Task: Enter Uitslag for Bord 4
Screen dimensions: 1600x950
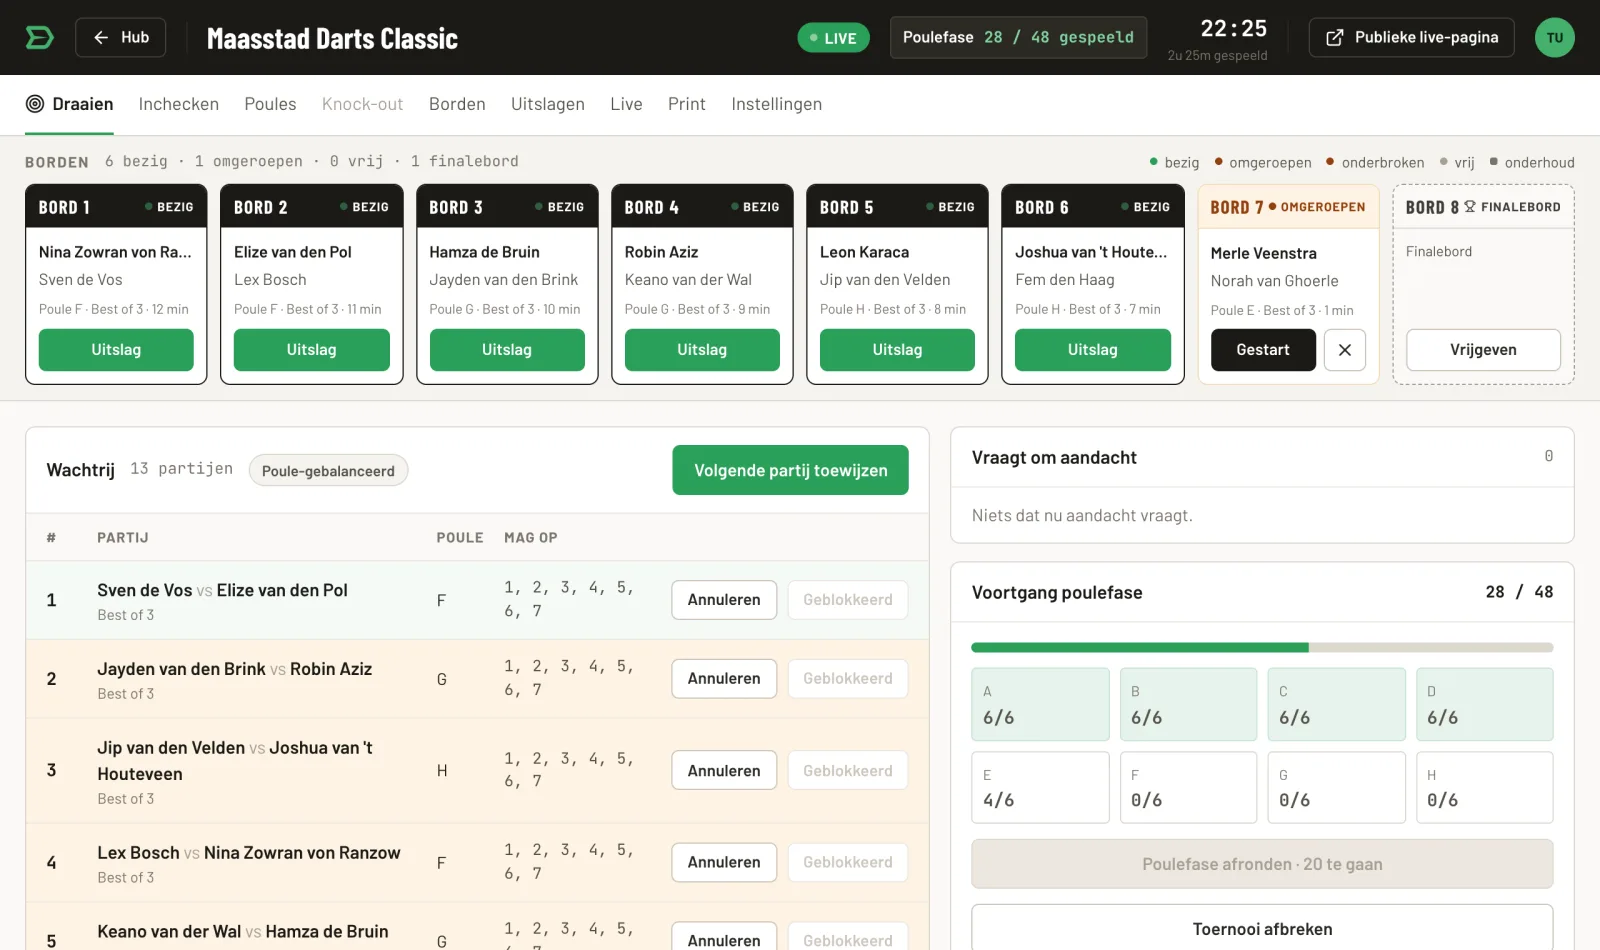Action: (702, 350)
